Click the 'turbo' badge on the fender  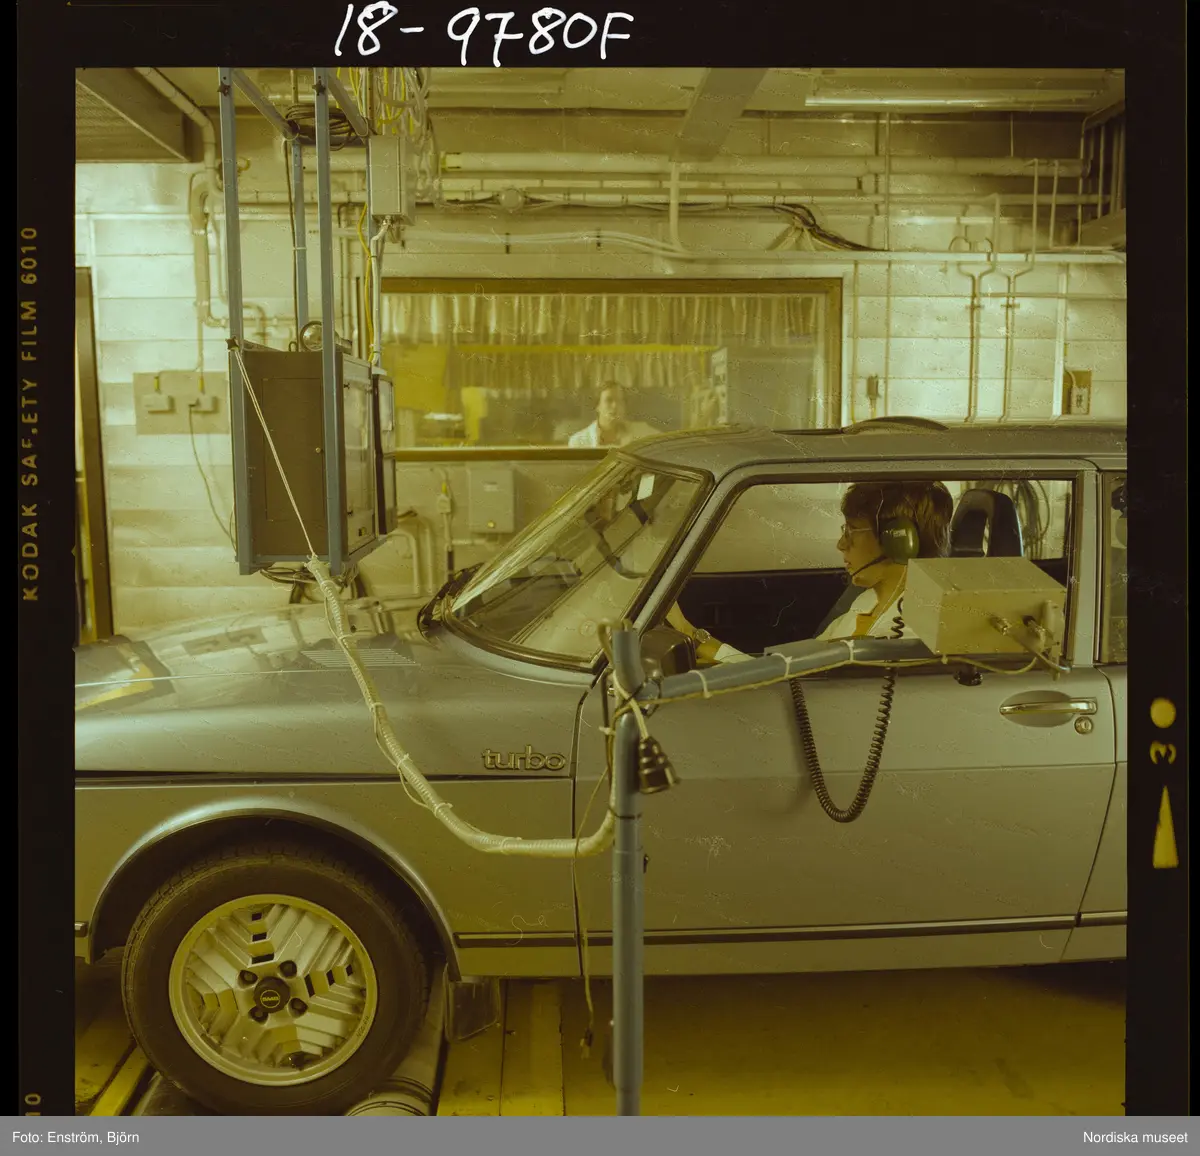pyautogui.click(x=523, y=759)
